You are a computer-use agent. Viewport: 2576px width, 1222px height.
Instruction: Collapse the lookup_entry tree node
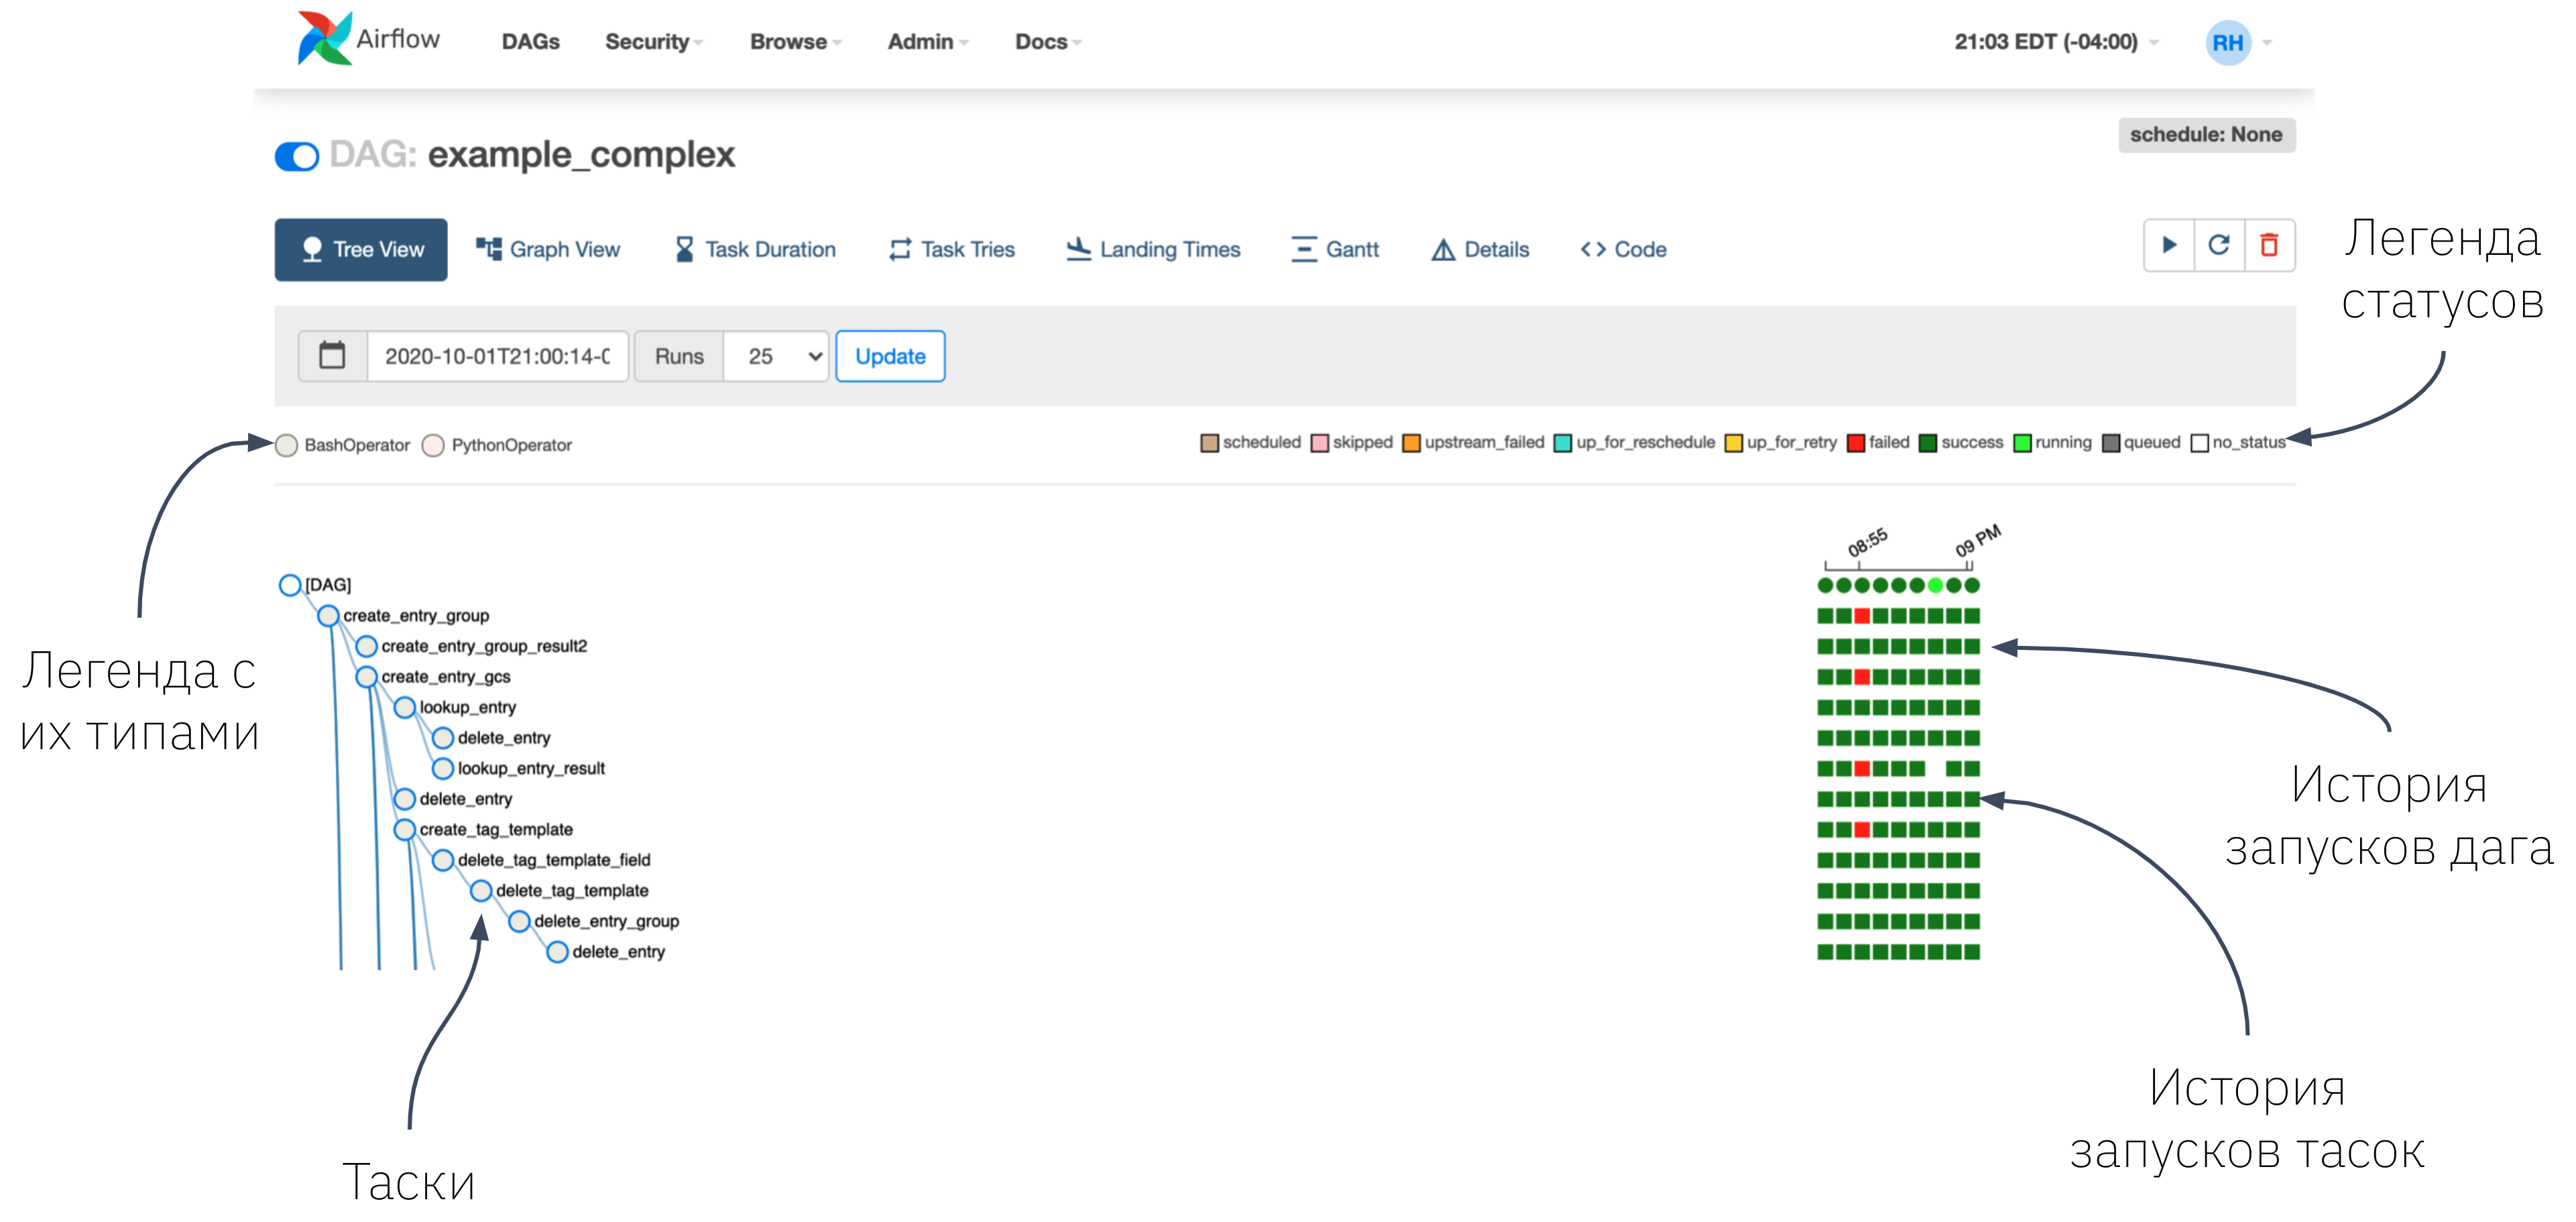click(x=404, y=708)
